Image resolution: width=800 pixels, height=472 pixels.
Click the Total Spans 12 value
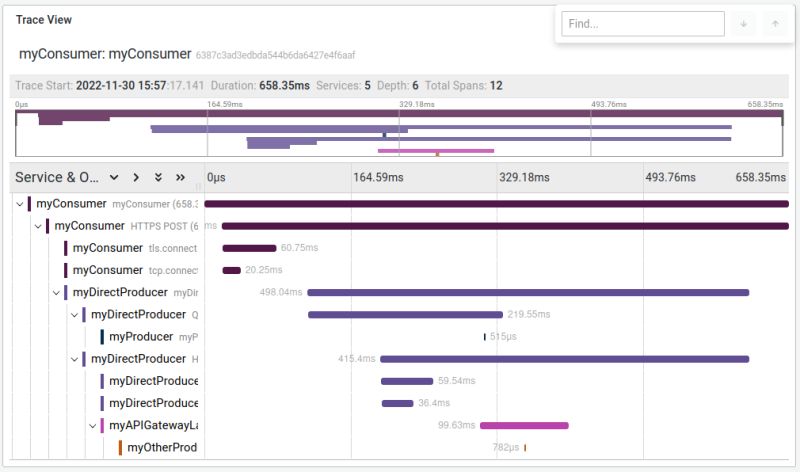[x=496, y=86]
